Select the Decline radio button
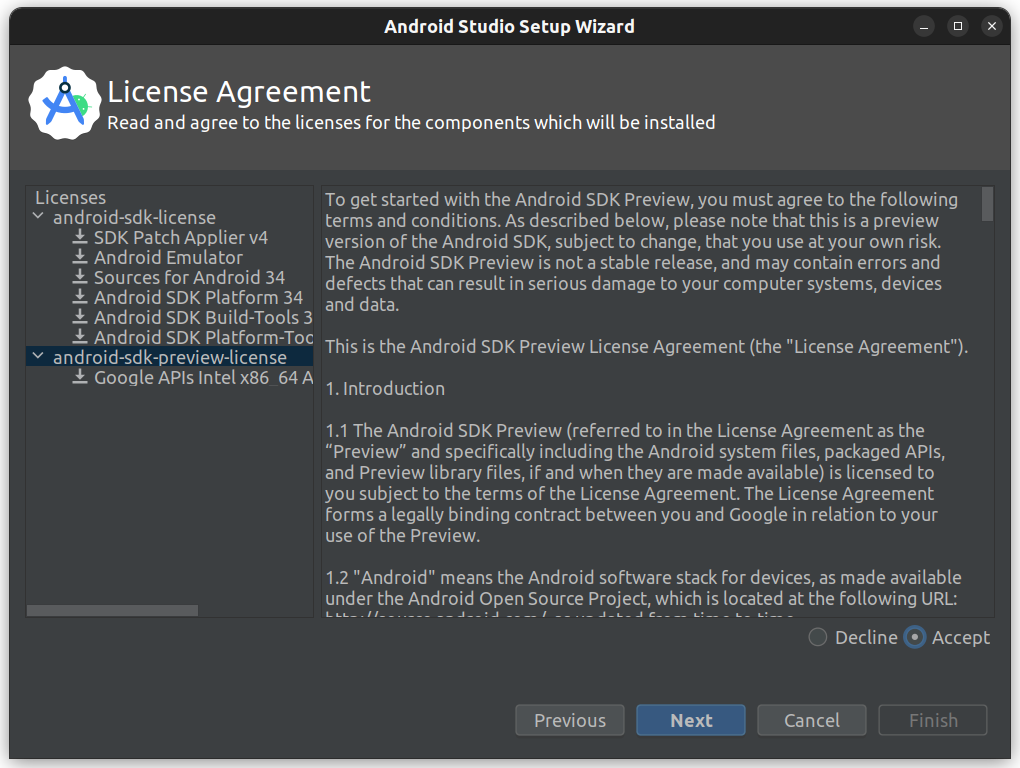The width and height of the screenshot is (1020, 768). [x=818, y=637]
